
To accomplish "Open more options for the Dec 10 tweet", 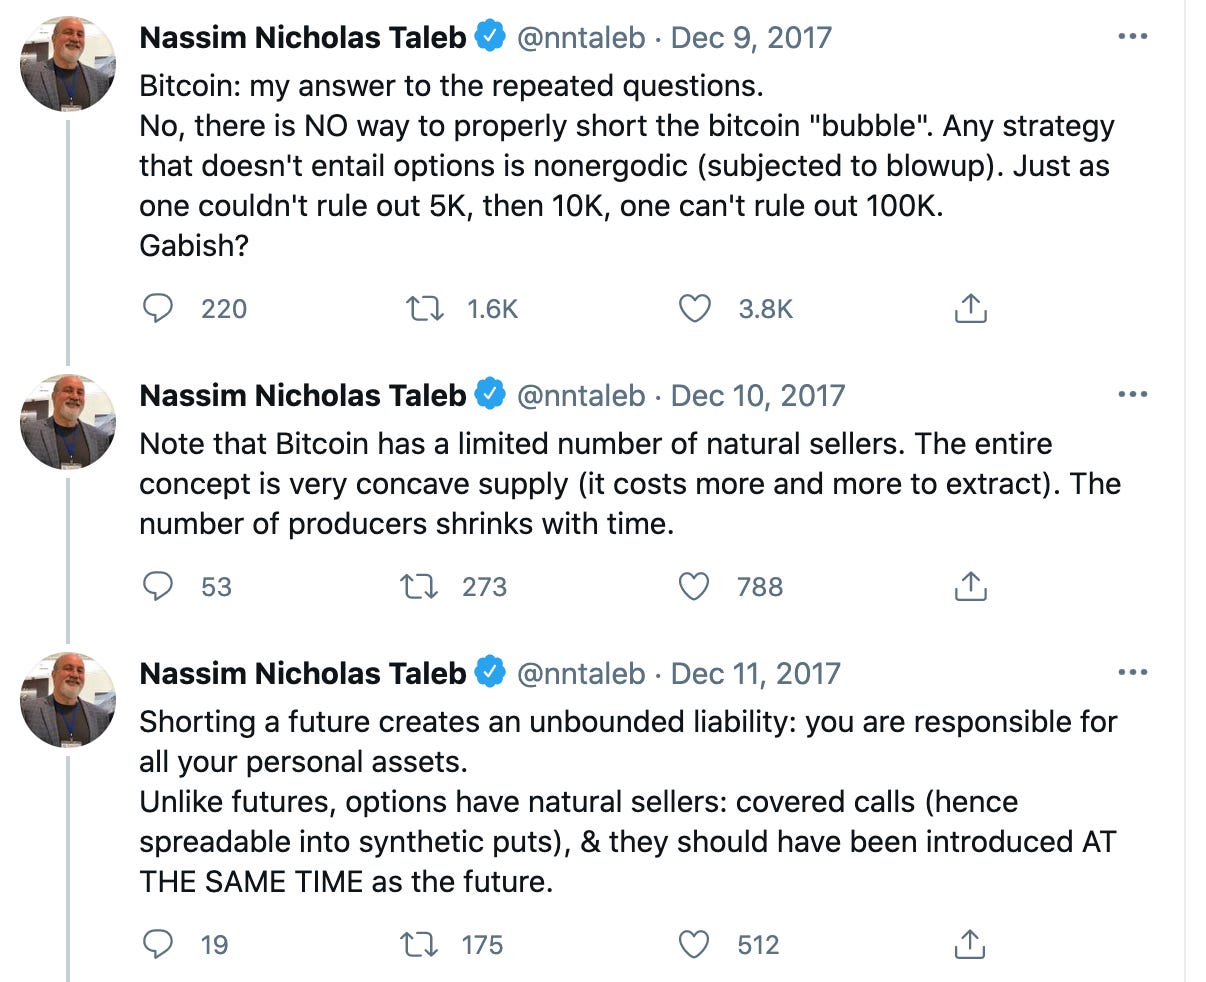I will coord(1133,394).
